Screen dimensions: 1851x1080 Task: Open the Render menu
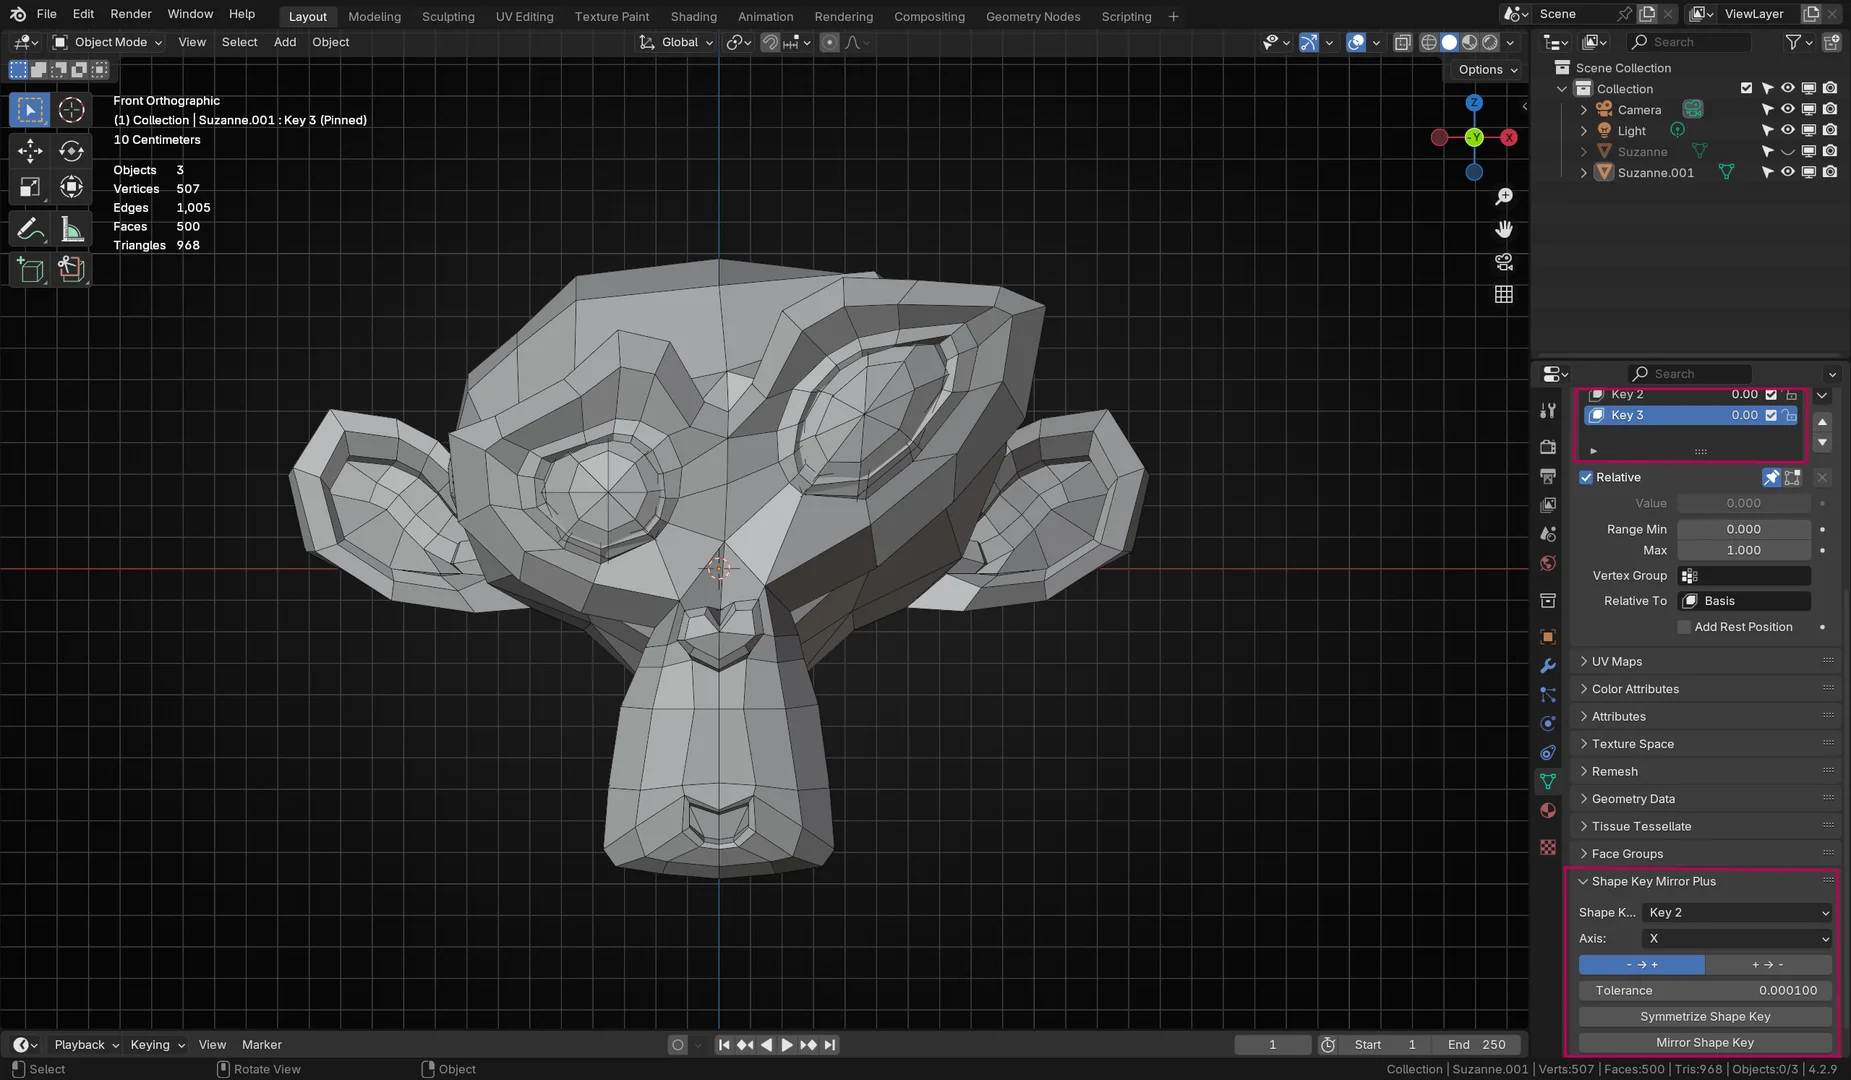(x=131, y=14)
